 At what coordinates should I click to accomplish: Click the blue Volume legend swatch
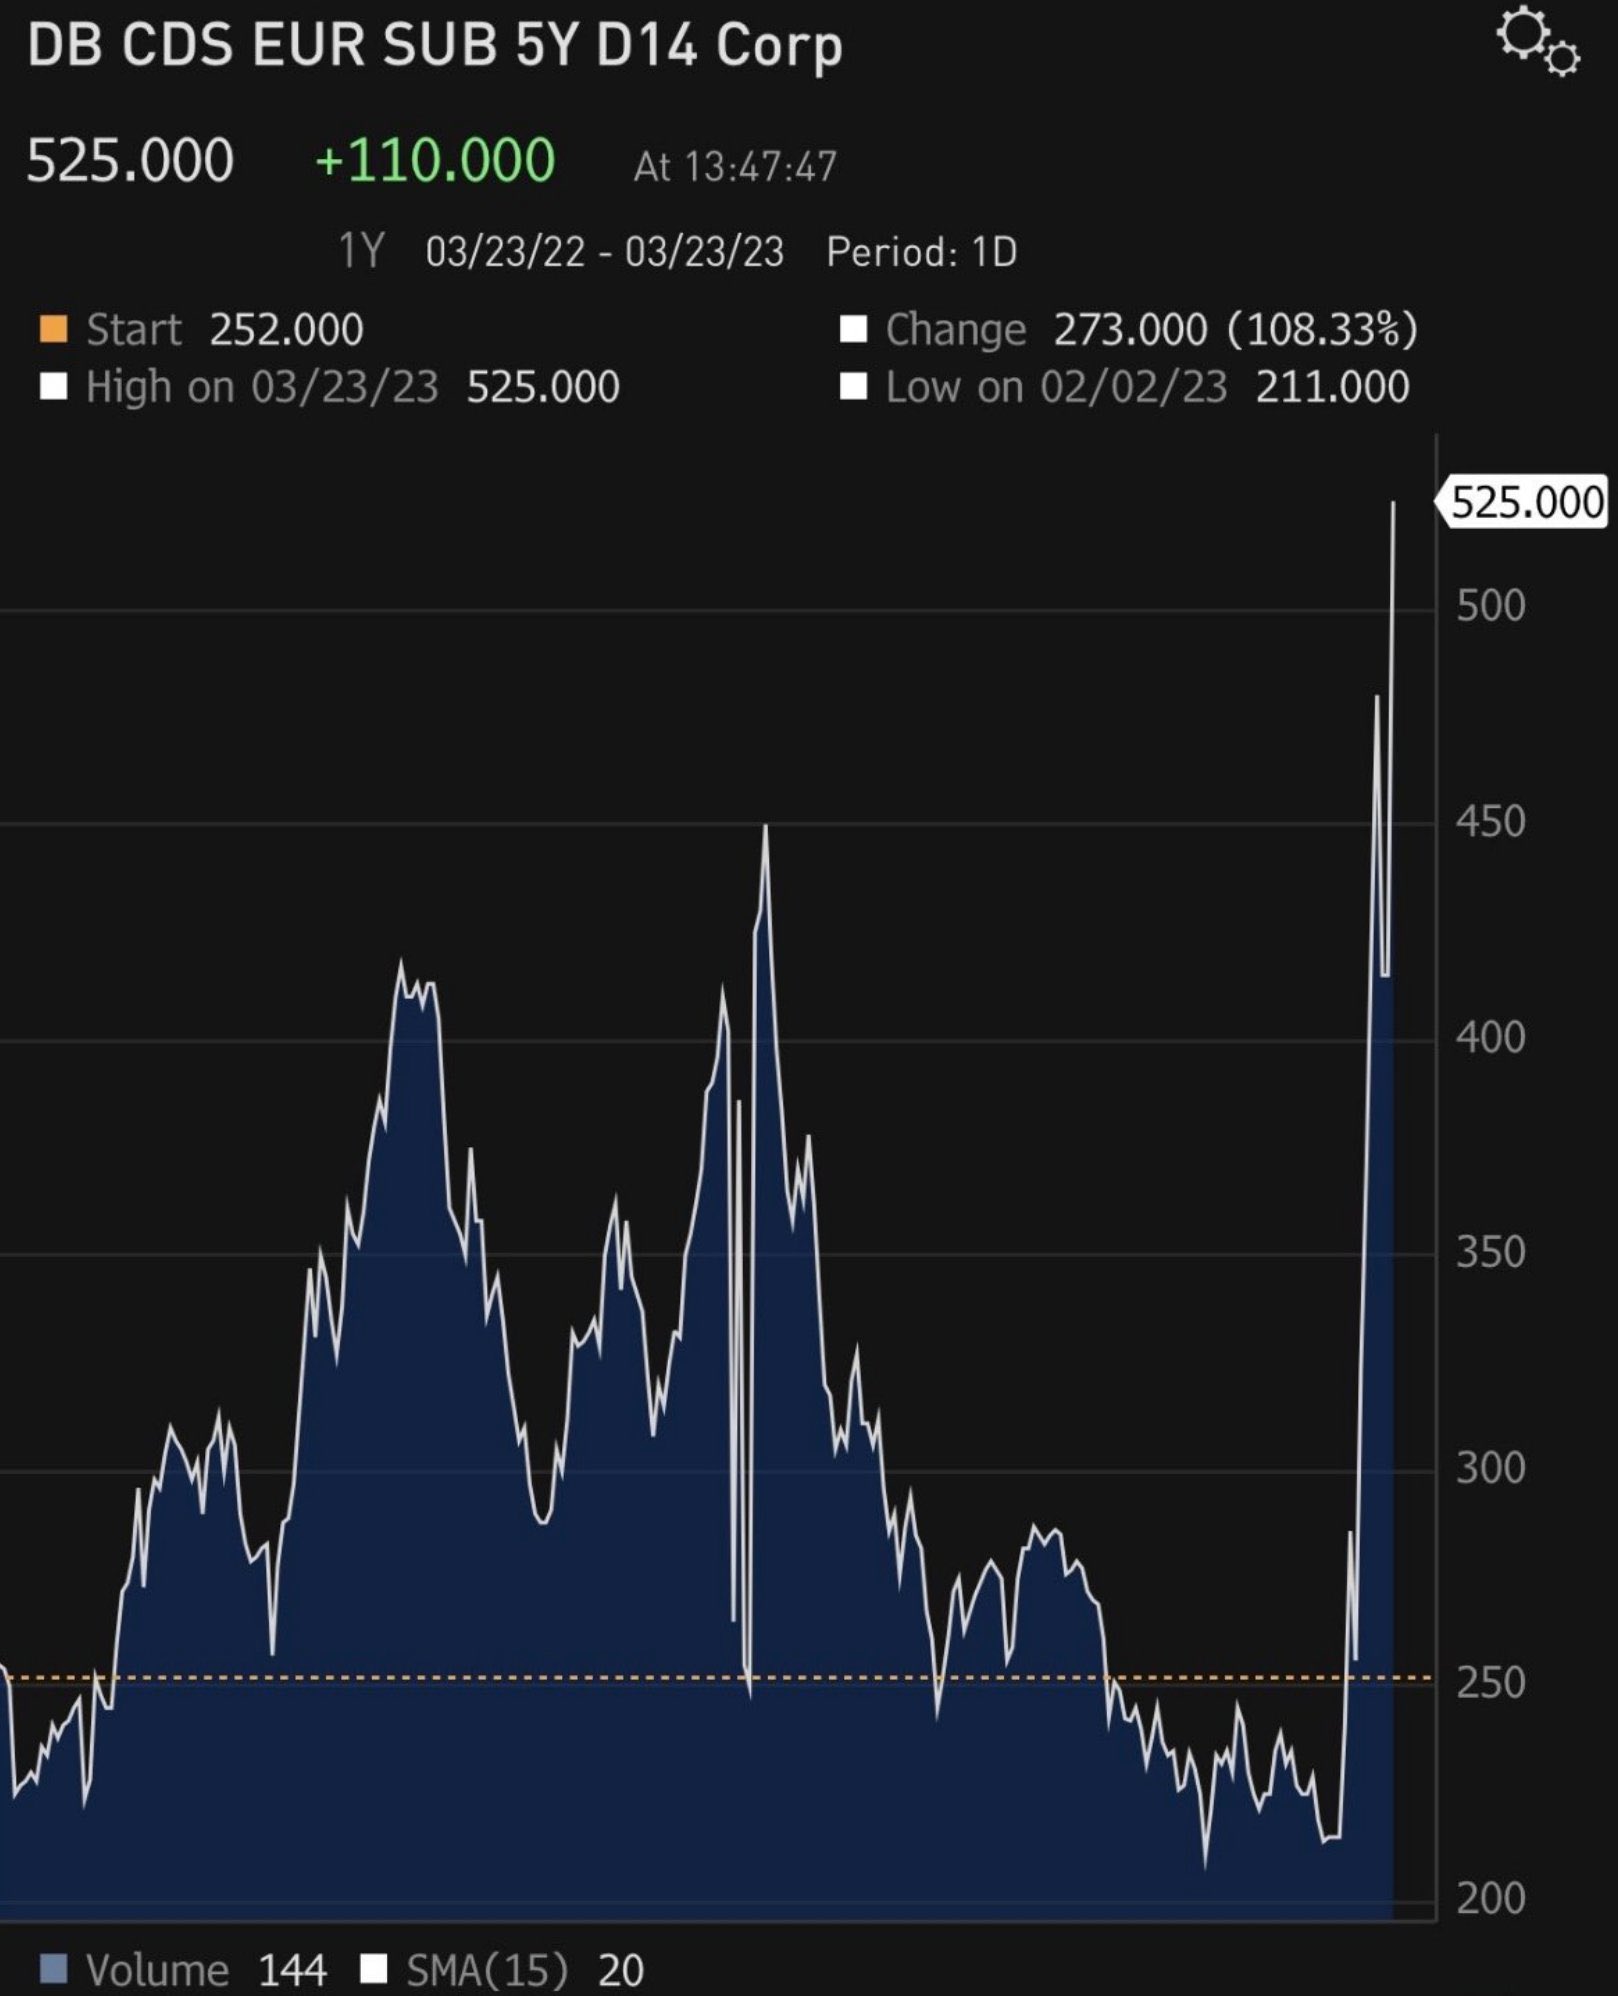point(53,1970)
